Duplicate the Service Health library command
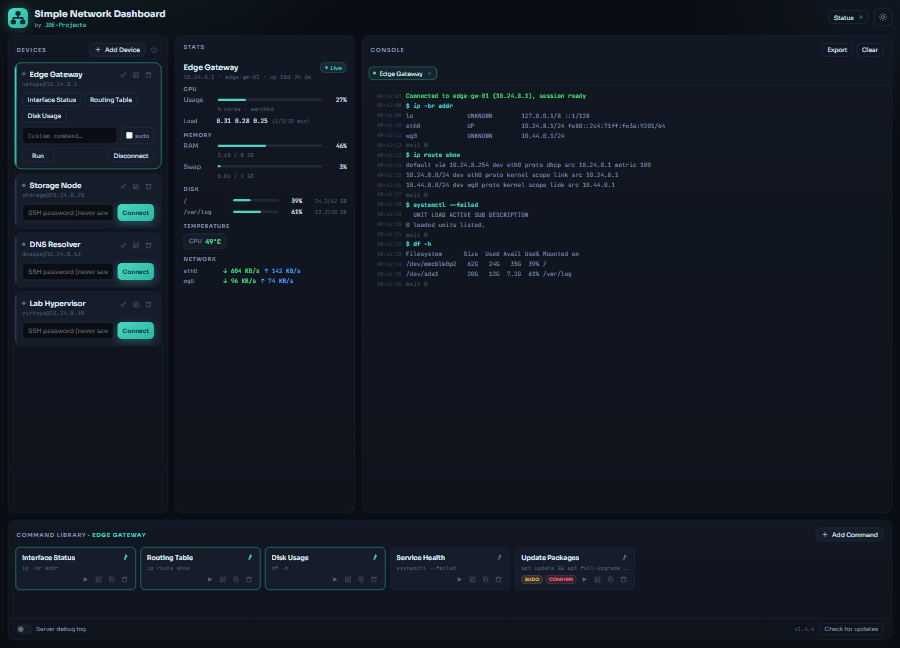 click(x=486, y=580)
